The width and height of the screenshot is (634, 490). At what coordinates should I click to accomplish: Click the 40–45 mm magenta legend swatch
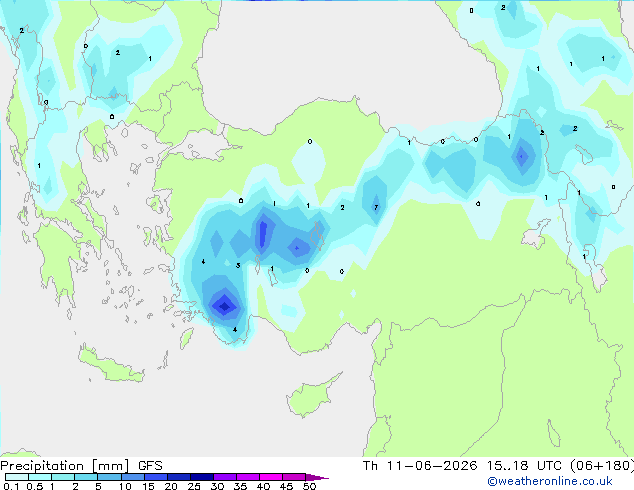tap(271, 477)
